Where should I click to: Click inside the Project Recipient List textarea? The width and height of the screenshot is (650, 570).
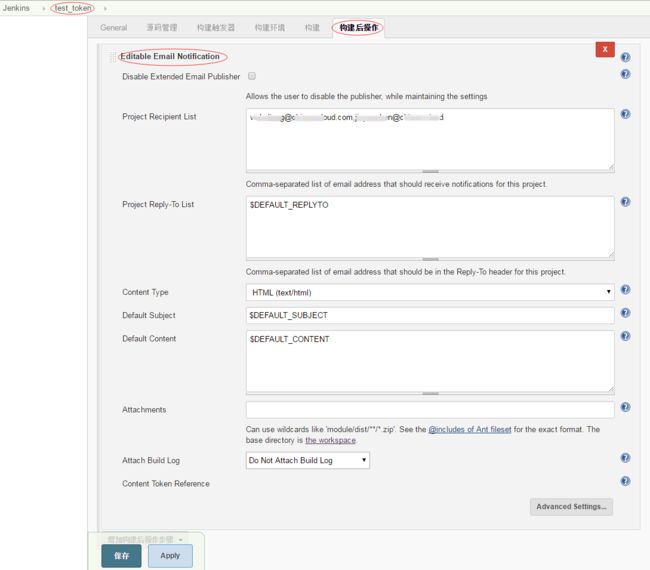(x=430, y=139)
